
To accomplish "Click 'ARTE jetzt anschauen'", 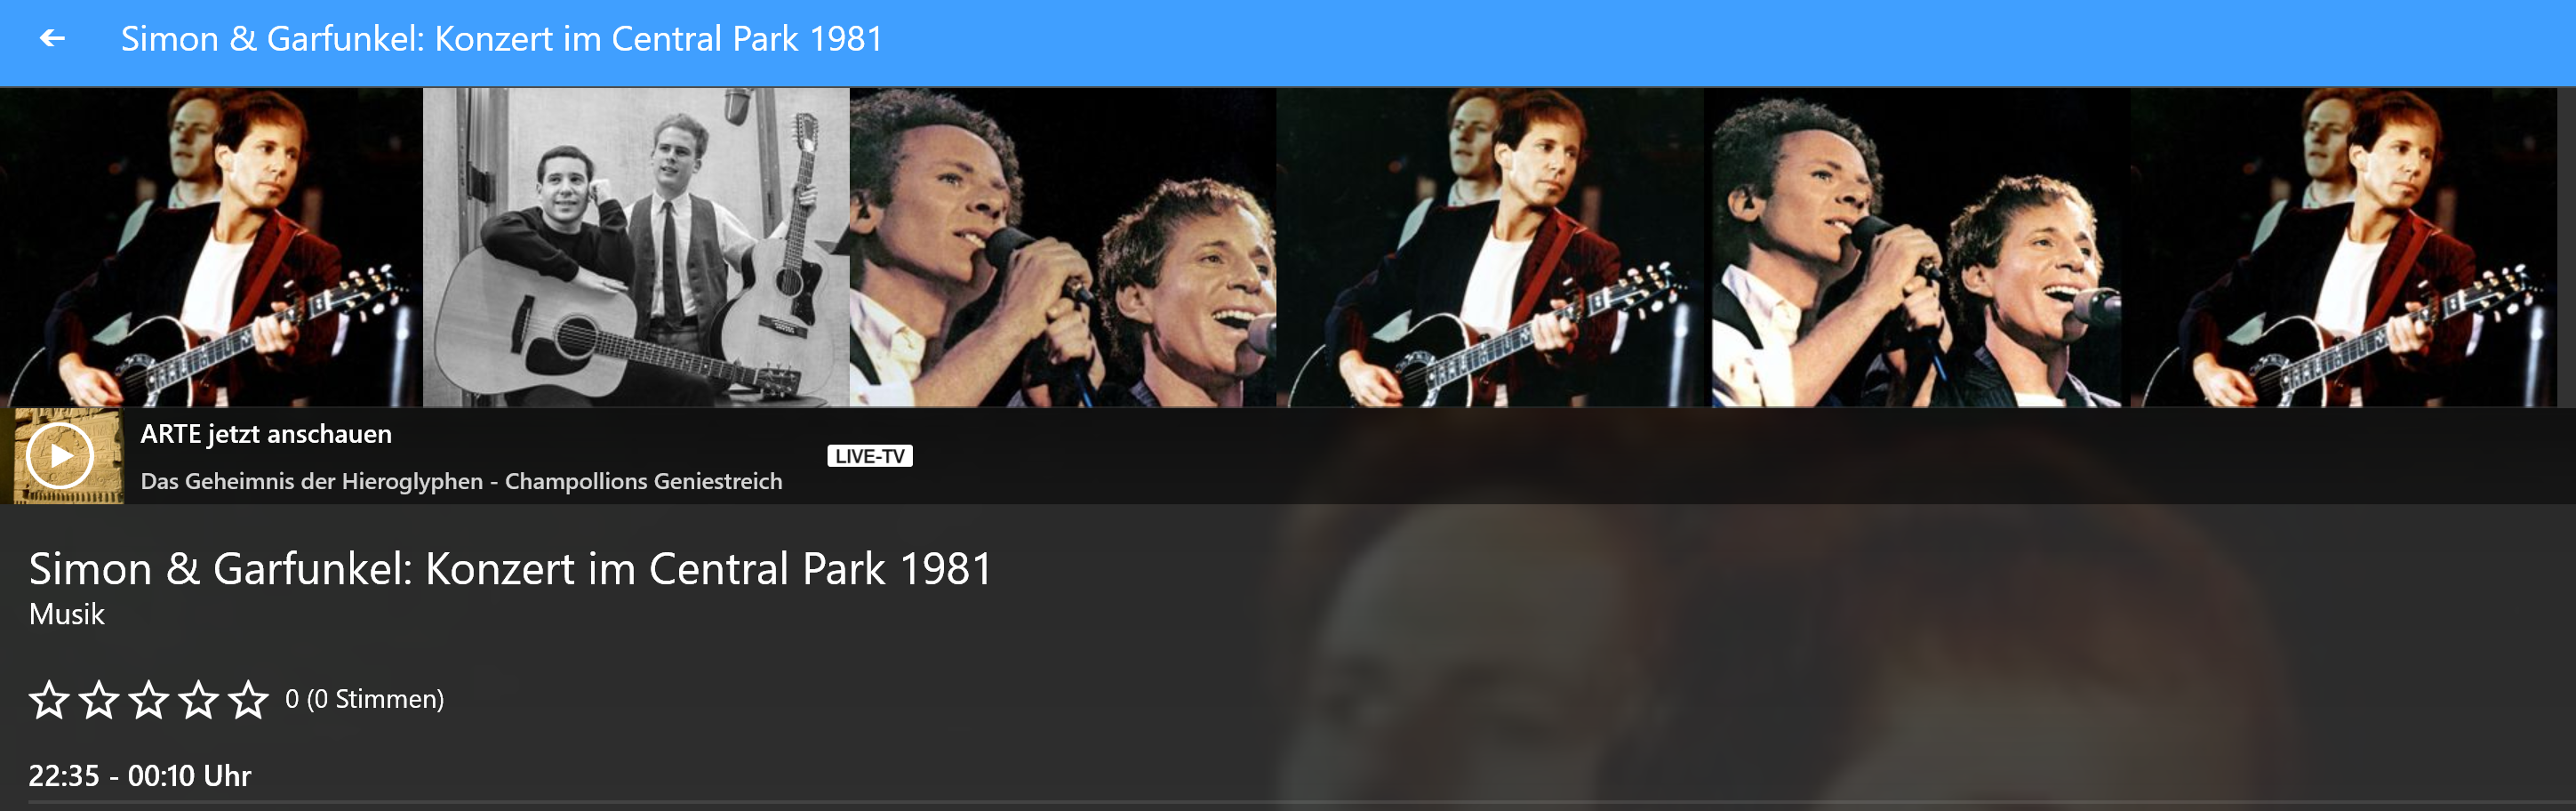I will [266, 434].
